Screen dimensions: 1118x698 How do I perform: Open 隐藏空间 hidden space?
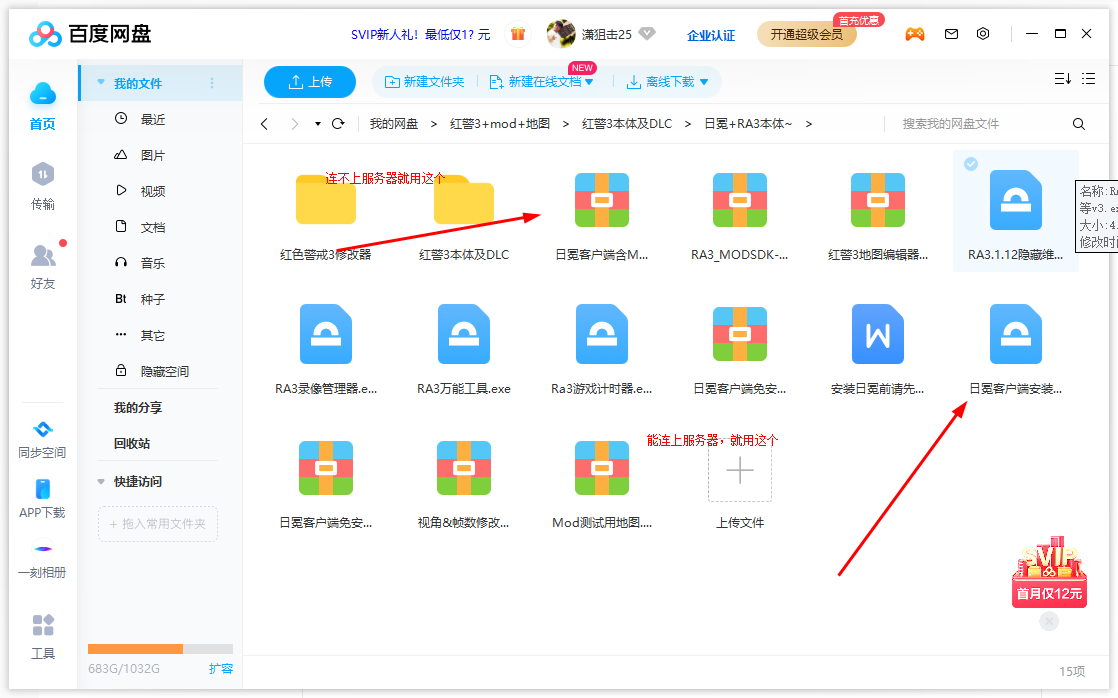[165, 371]
